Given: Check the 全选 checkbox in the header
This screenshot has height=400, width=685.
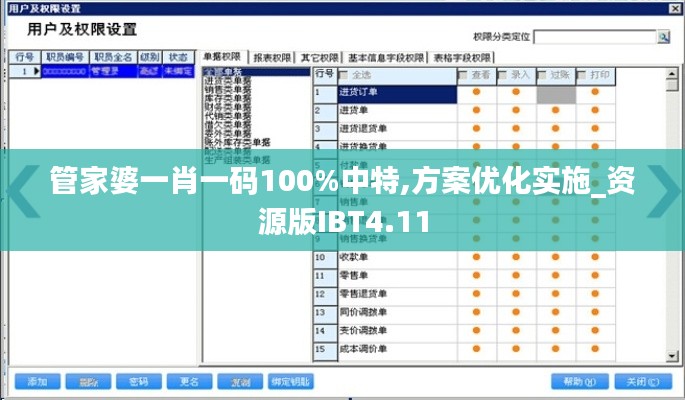Looking at the screenshot, I should click(x=343, y=75).
